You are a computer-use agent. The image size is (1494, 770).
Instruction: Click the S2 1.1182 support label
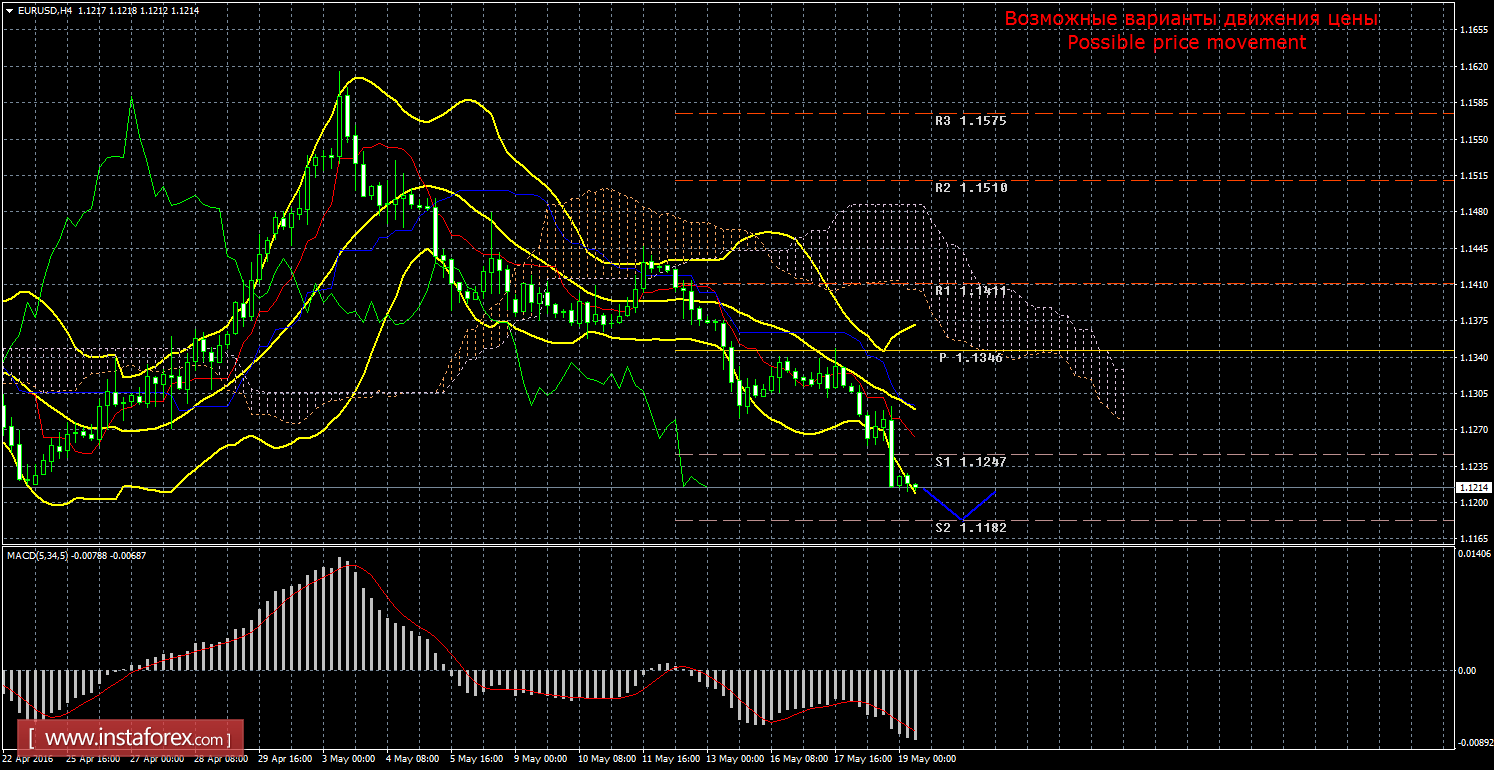click(x=971, y=527)
